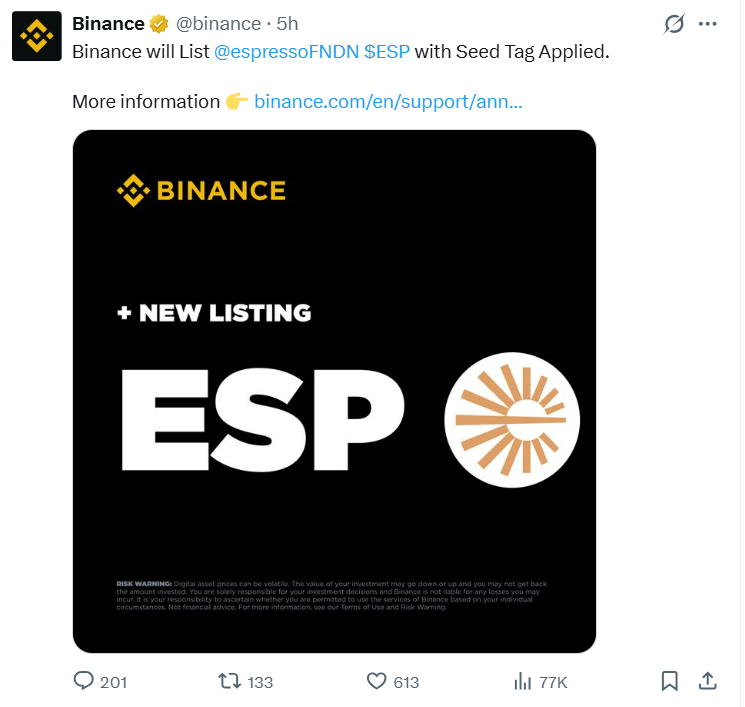
Task: Click the Binance display name
Action: coord(108,24)
